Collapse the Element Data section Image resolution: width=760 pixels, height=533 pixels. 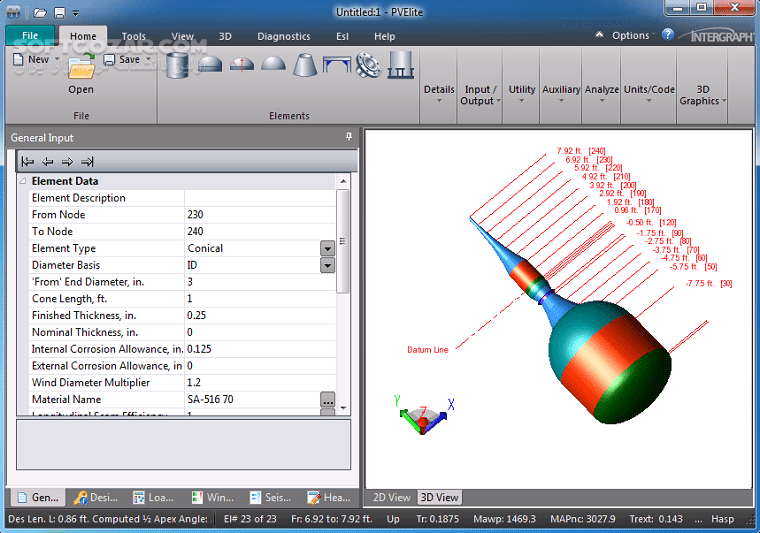tap(22, 181)
